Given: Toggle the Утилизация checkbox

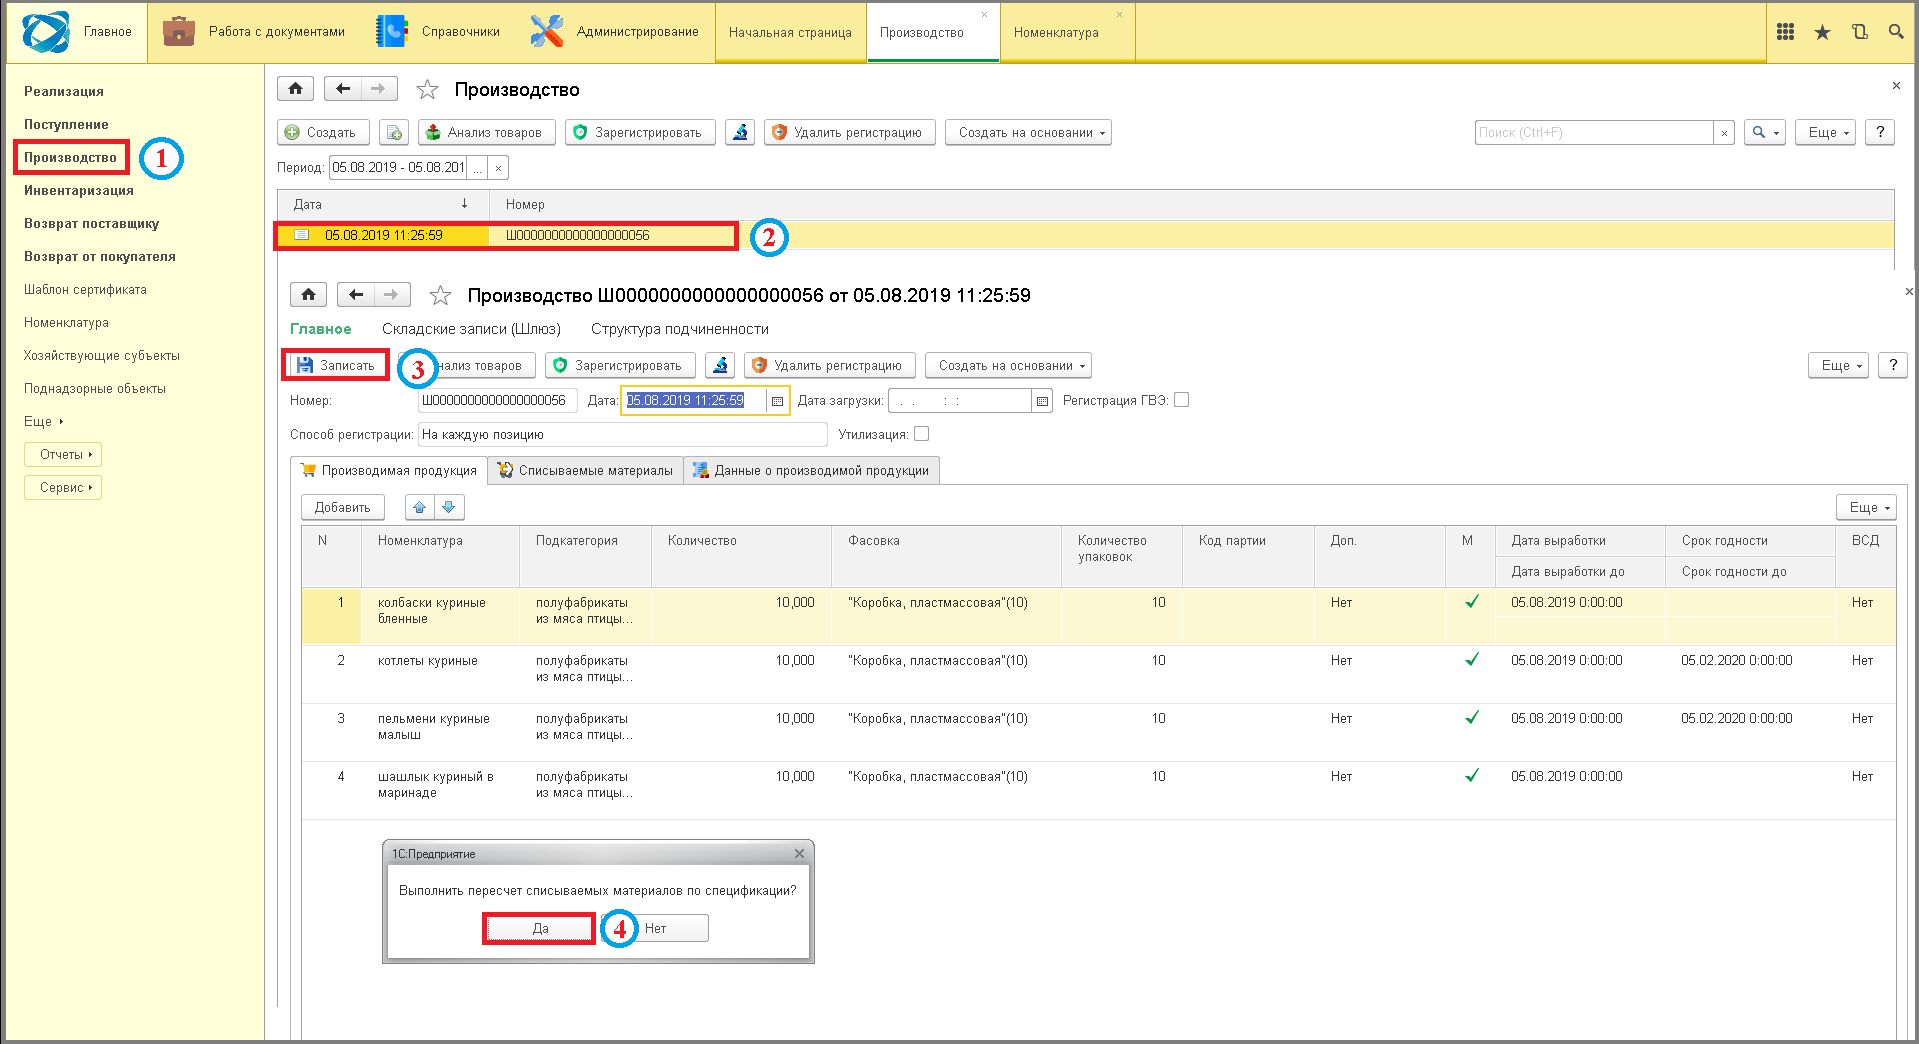Looking at the screenshot, I should (x=922, y=434).
